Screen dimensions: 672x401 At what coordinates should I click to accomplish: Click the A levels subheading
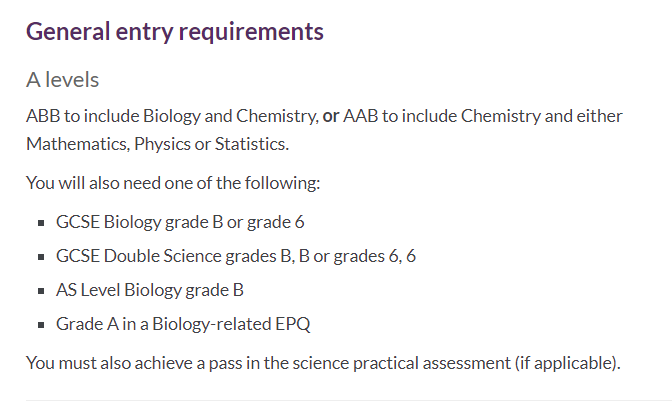pos(63,80)
